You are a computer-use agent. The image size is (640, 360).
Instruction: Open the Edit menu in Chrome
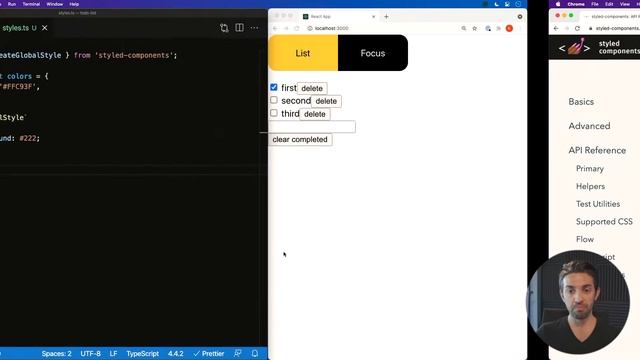(609, 4)
